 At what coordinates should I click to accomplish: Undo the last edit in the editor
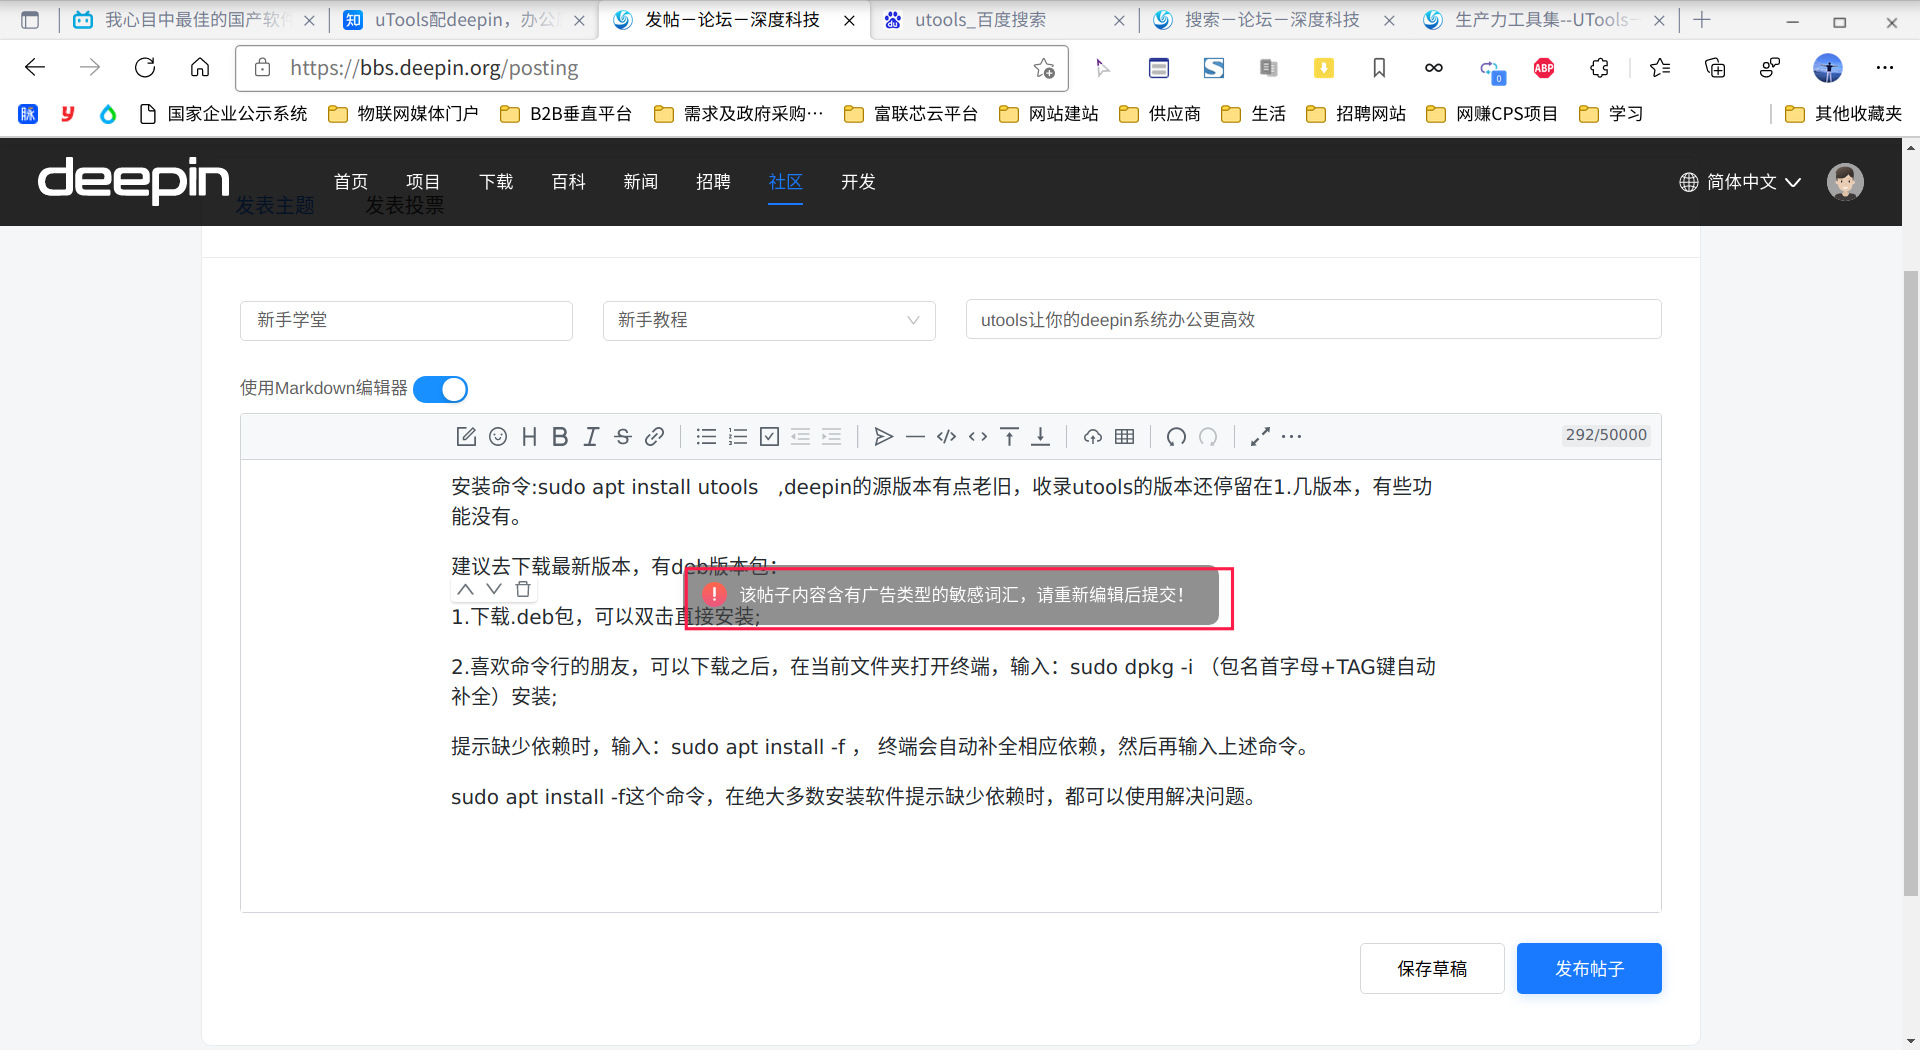click(1176, 437)
